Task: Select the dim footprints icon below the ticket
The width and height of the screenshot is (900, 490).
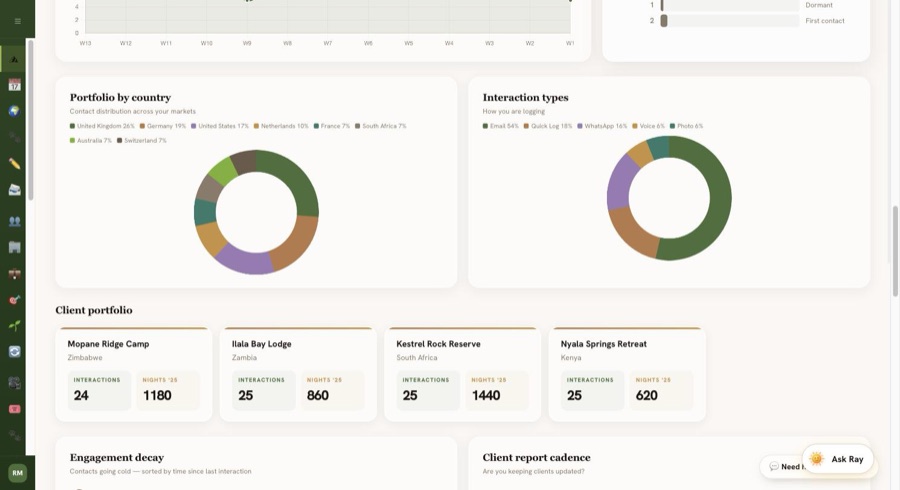Action: pyautogui.click(x=14, y=435)
